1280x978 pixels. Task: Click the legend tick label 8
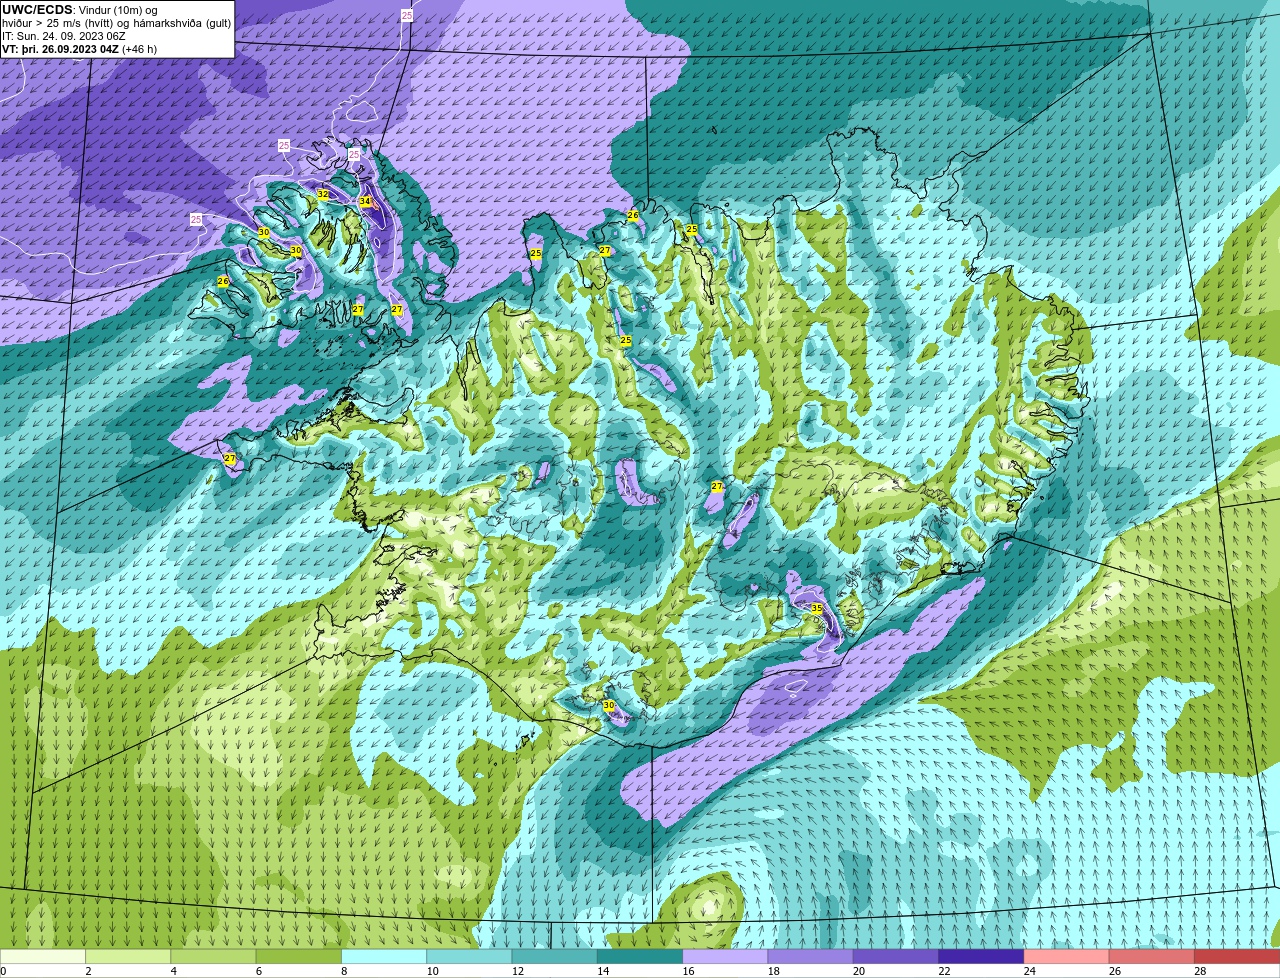[x=344, y=971]
